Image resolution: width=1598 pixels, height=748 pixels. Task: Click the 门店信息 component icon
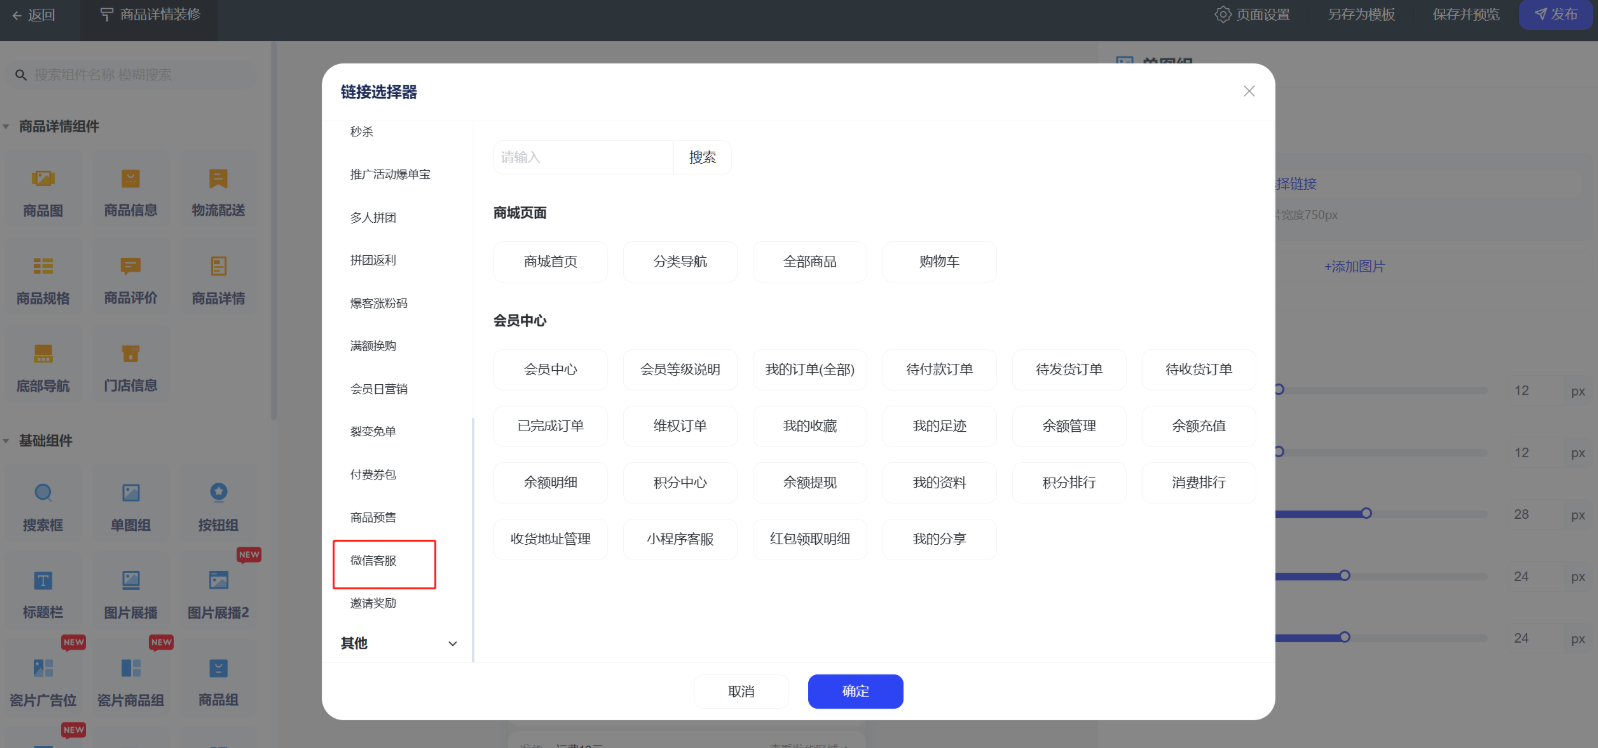[131, 354]
